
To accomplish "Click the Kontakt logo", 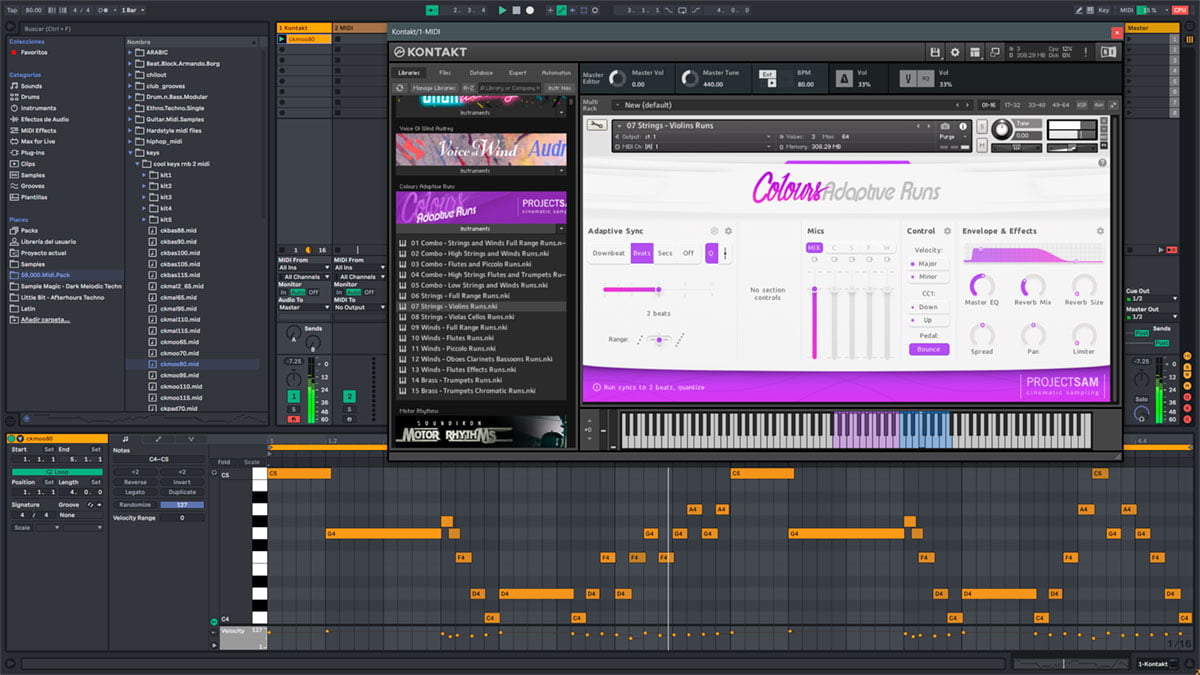I will (x=430, y=52).
